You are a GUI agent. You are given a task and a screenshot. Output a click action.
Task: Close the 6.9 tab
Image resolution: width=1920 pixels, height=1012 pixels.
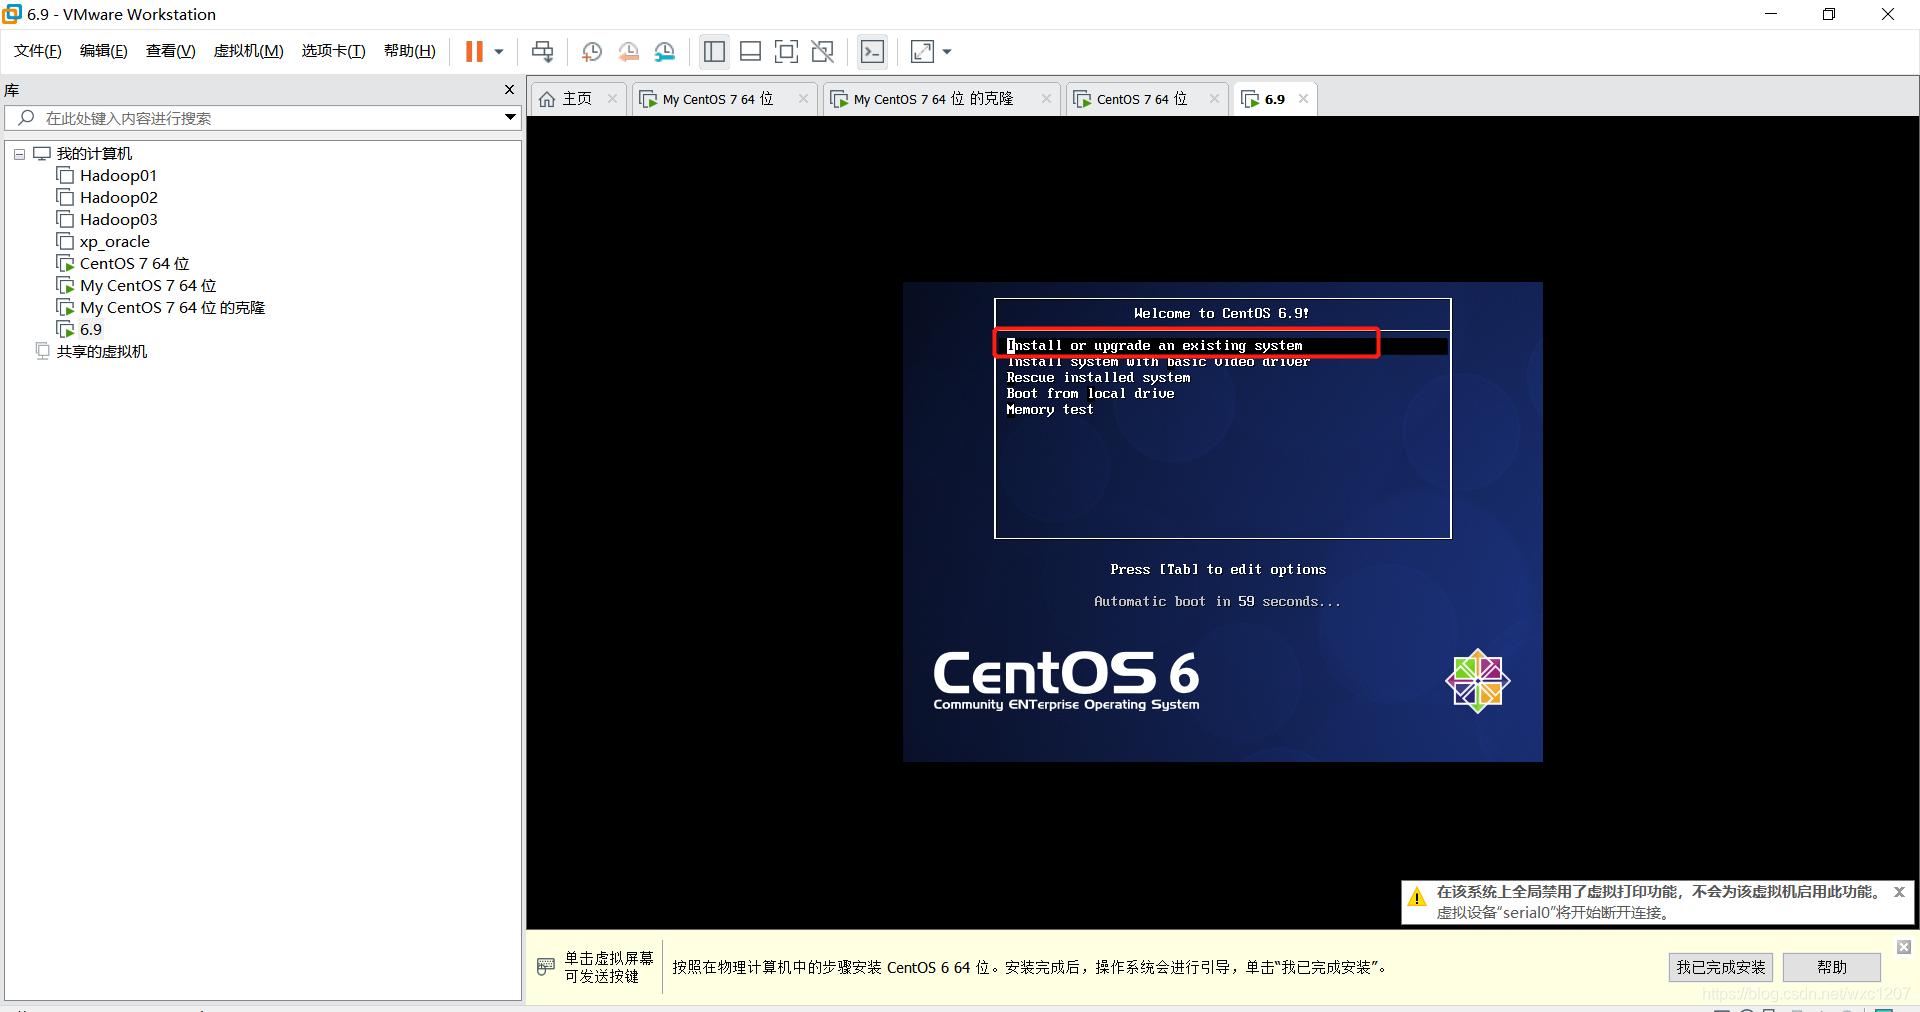click(x=1303, y=99)
